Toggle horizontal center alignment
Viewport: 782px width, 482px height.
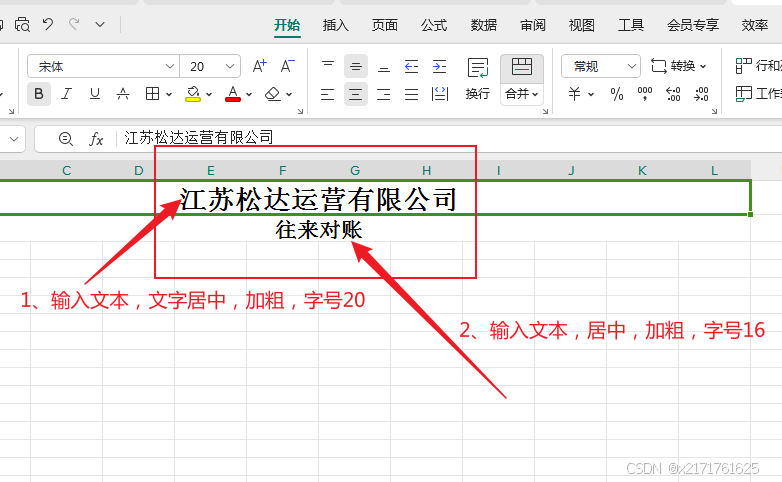[356, 94]
